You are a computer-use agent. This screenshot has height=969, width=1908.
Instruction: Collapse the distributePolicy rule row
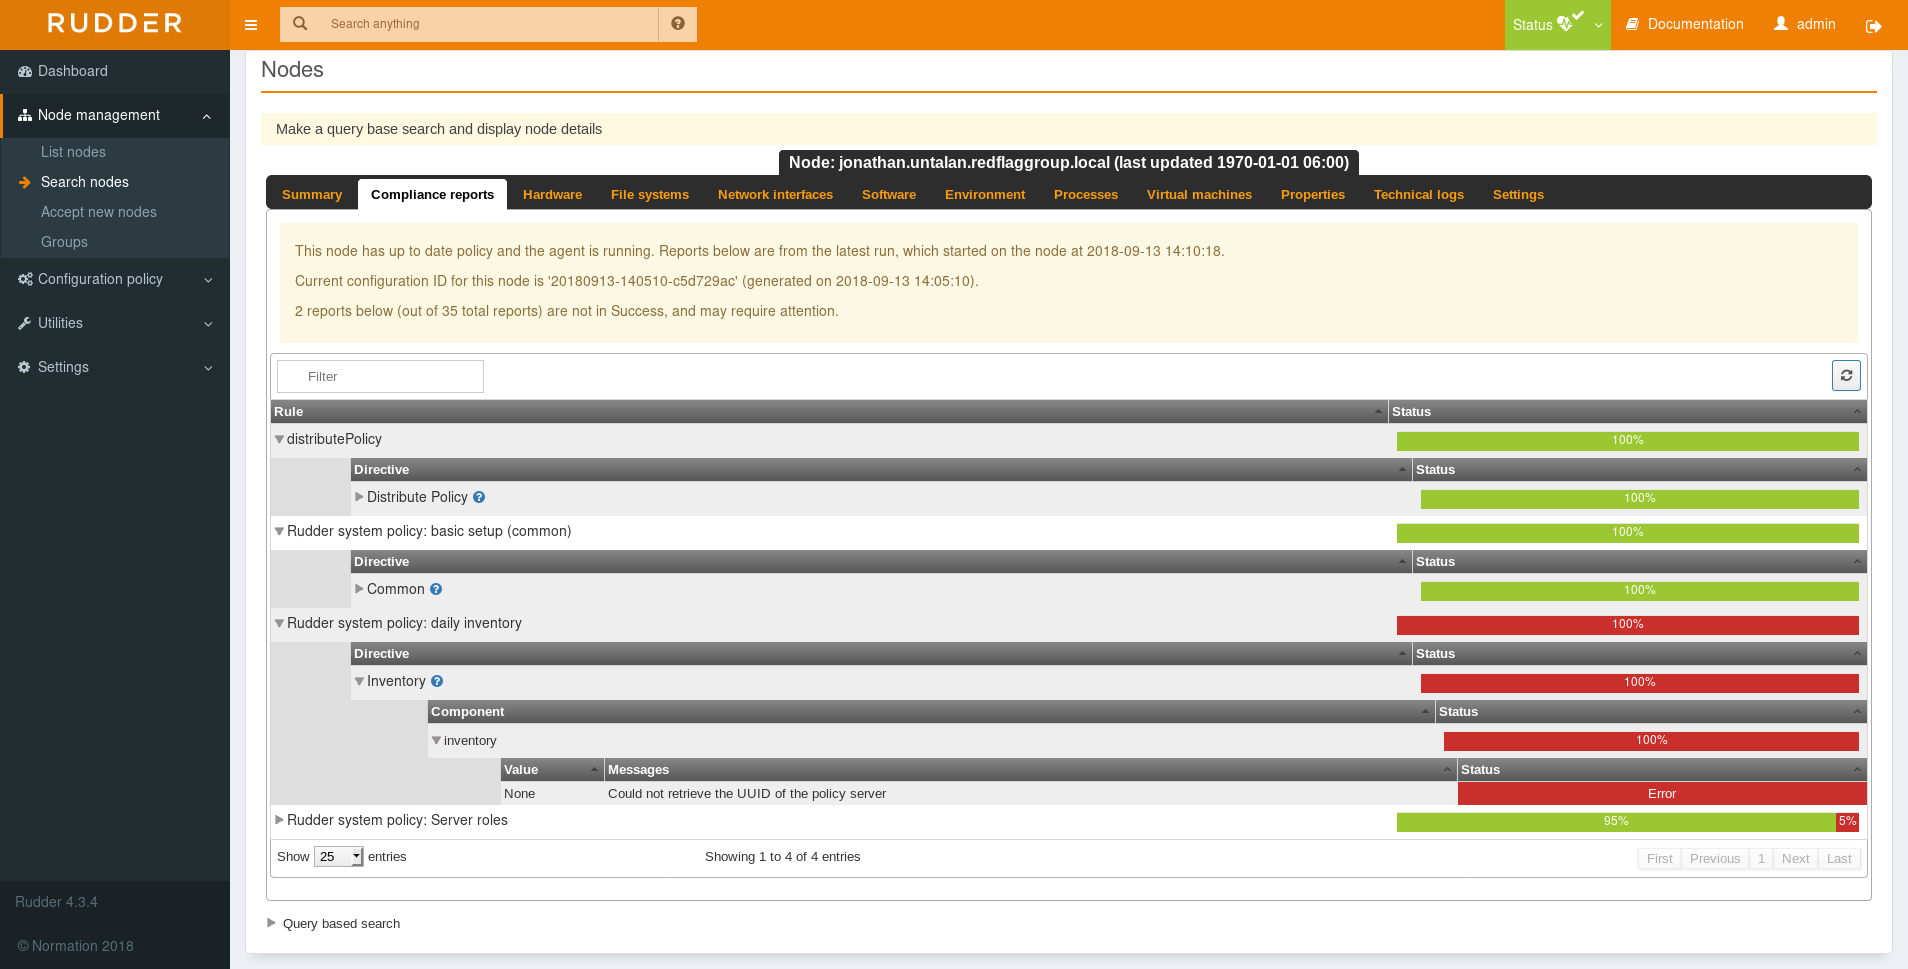click(280, 439)
